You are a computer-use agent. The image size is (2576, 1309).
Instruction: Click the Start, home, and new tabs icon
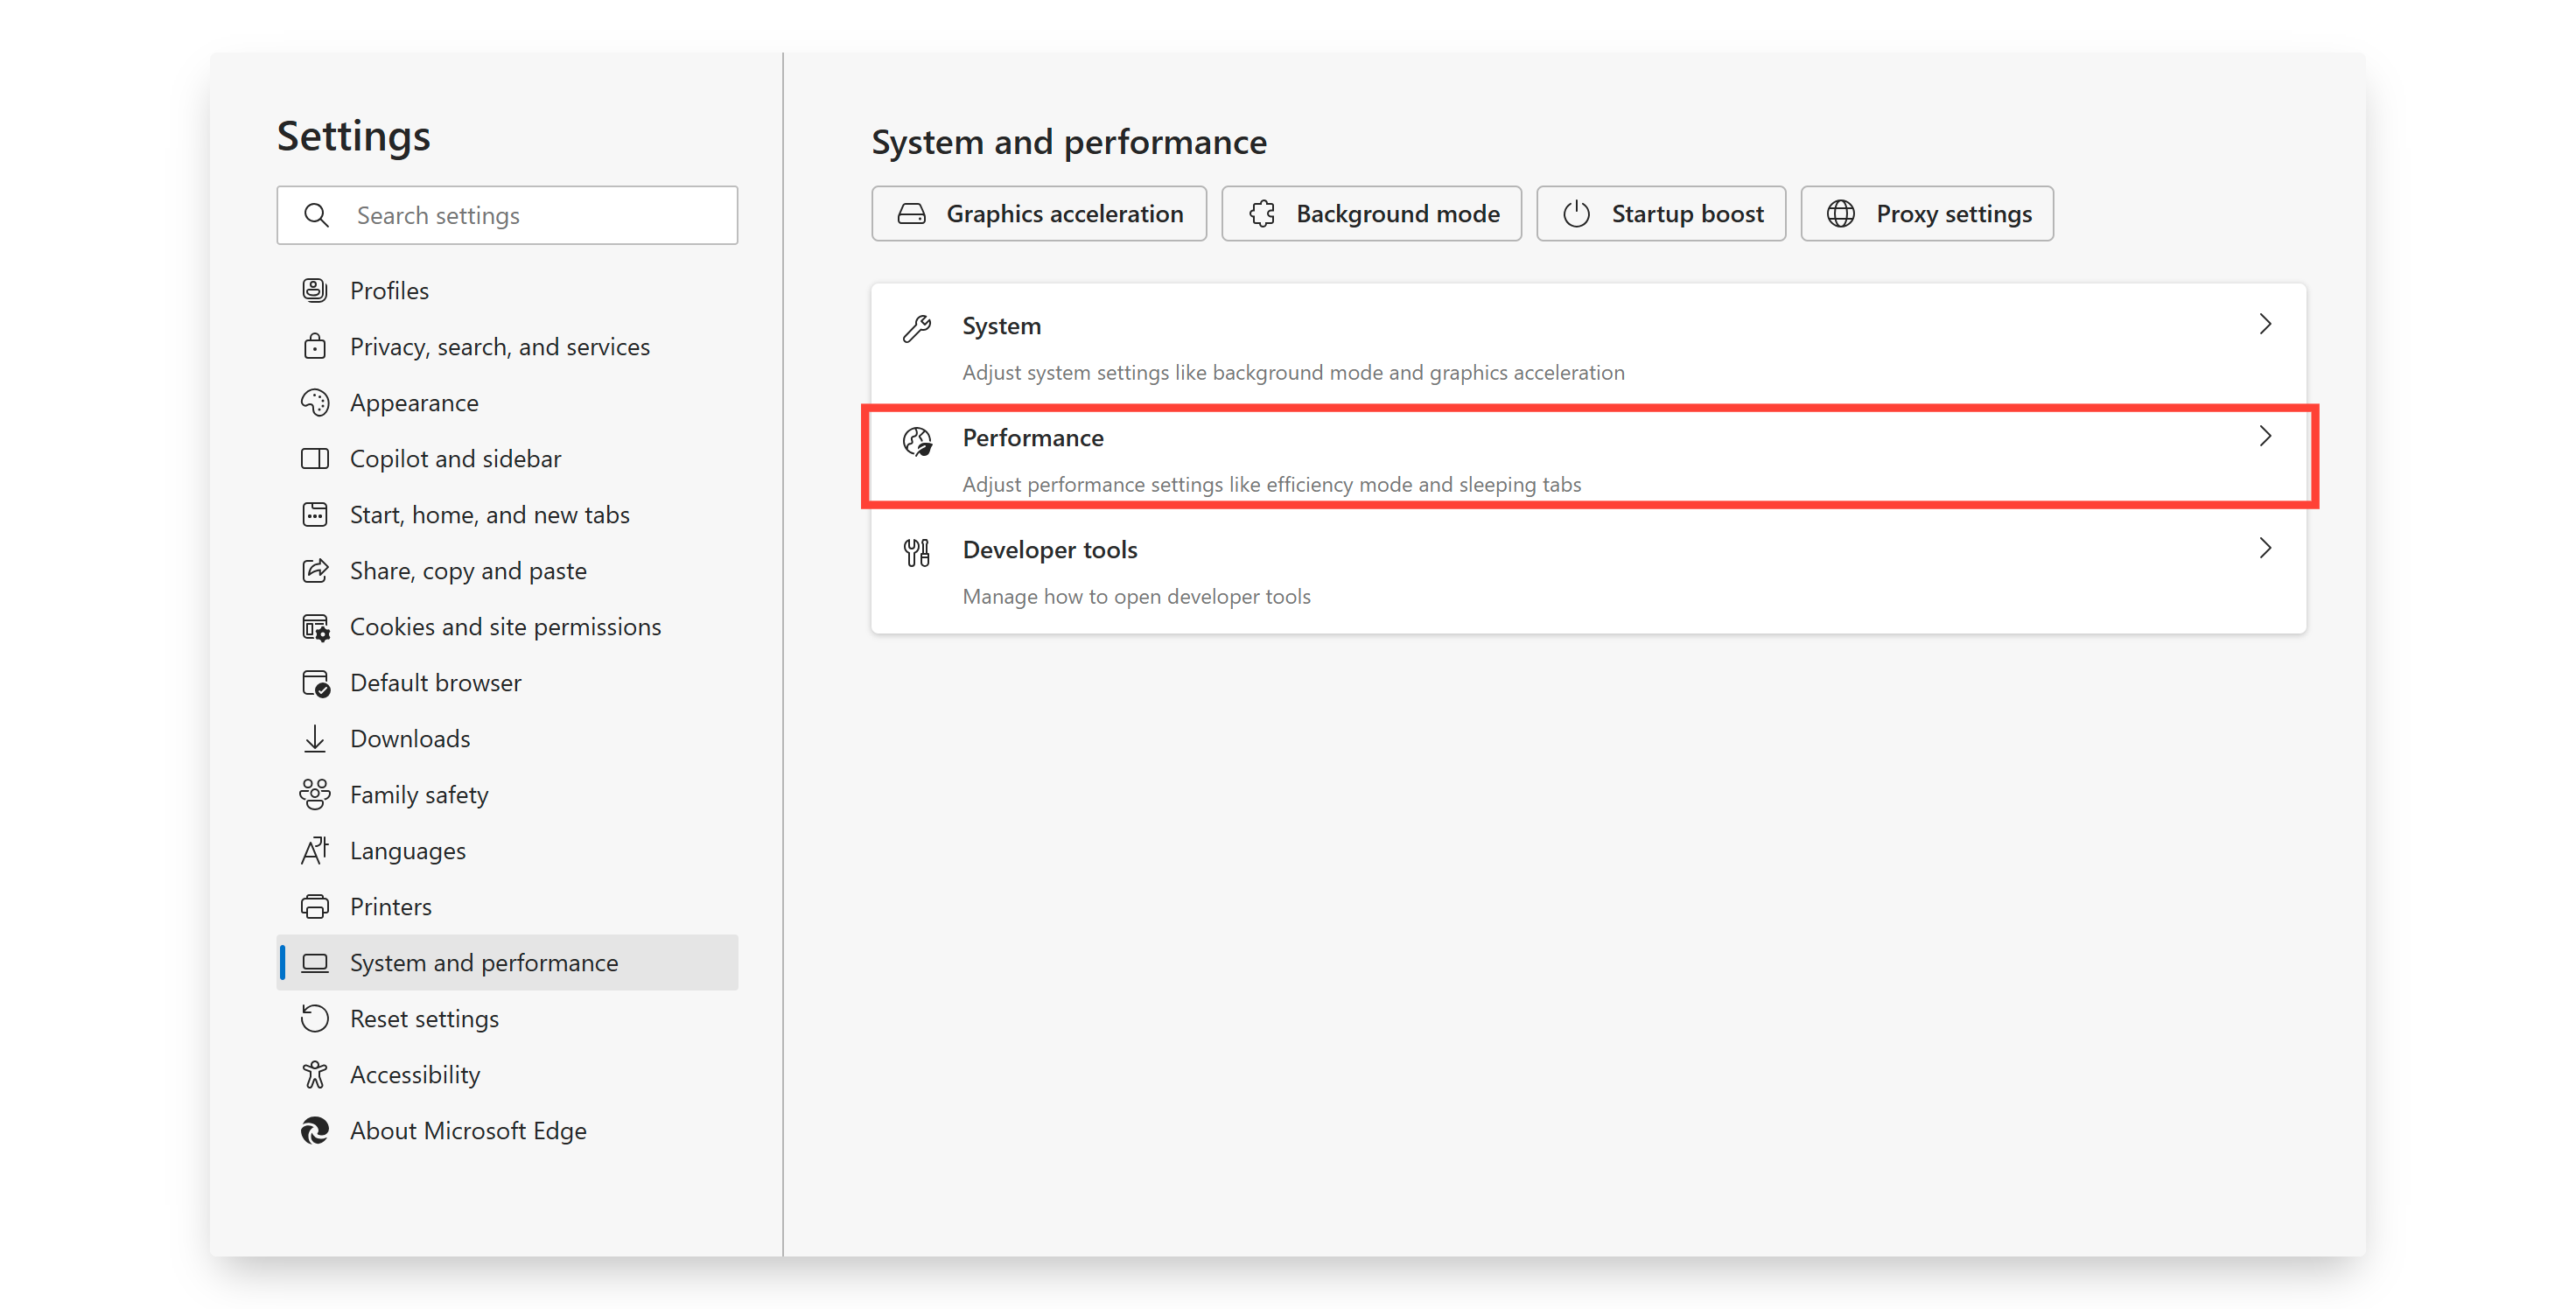(x=315, y=515)
